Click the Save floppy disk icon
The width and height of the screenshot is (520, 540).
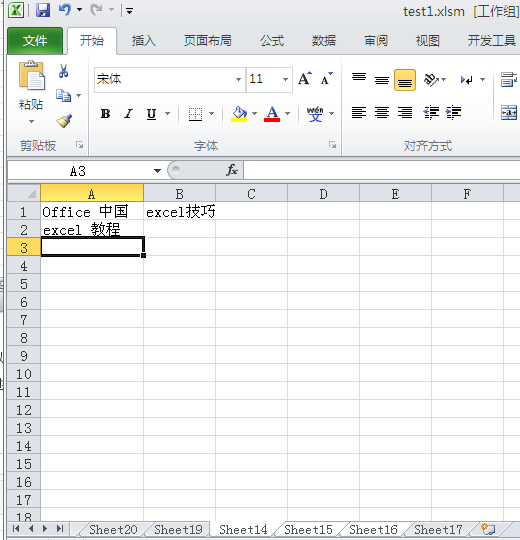pos(43,10)
